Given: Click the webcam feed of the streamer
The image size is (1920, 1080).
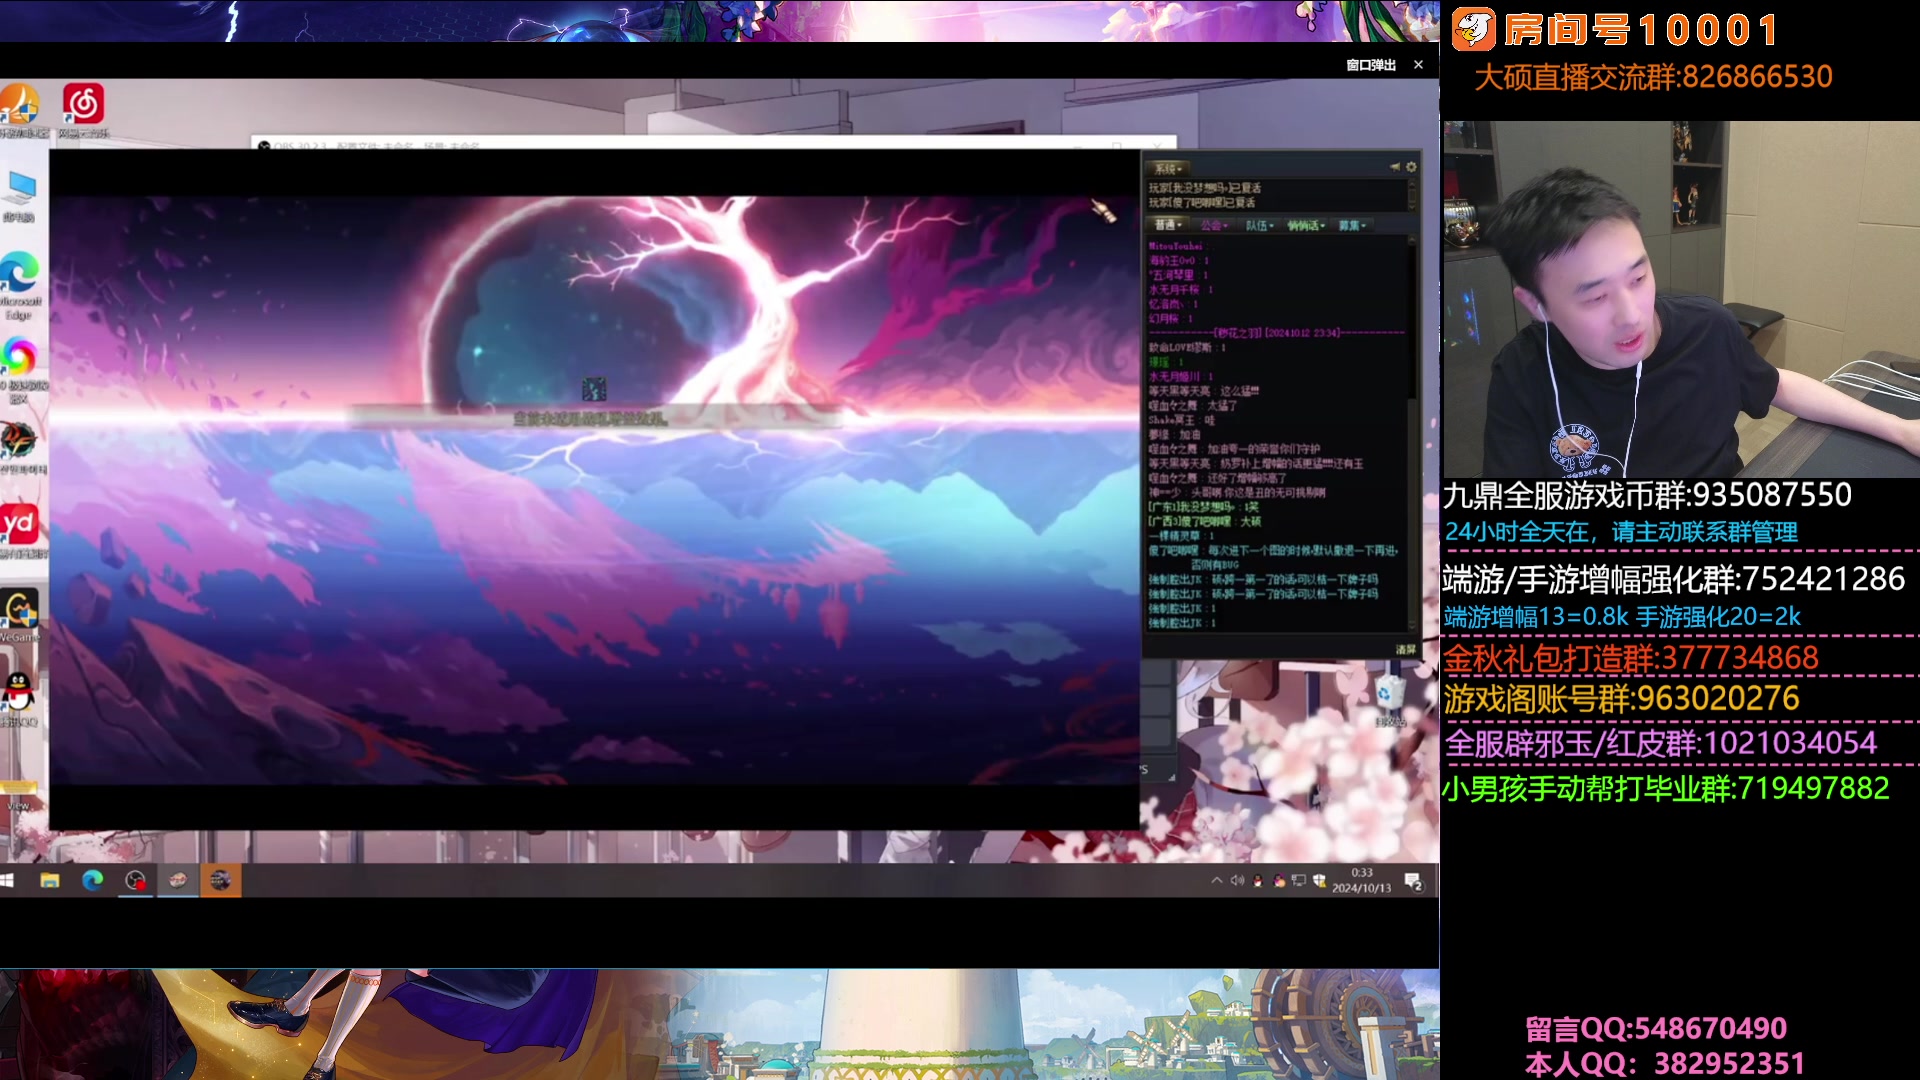Looking at the screenshot, I should [1680, 298].
